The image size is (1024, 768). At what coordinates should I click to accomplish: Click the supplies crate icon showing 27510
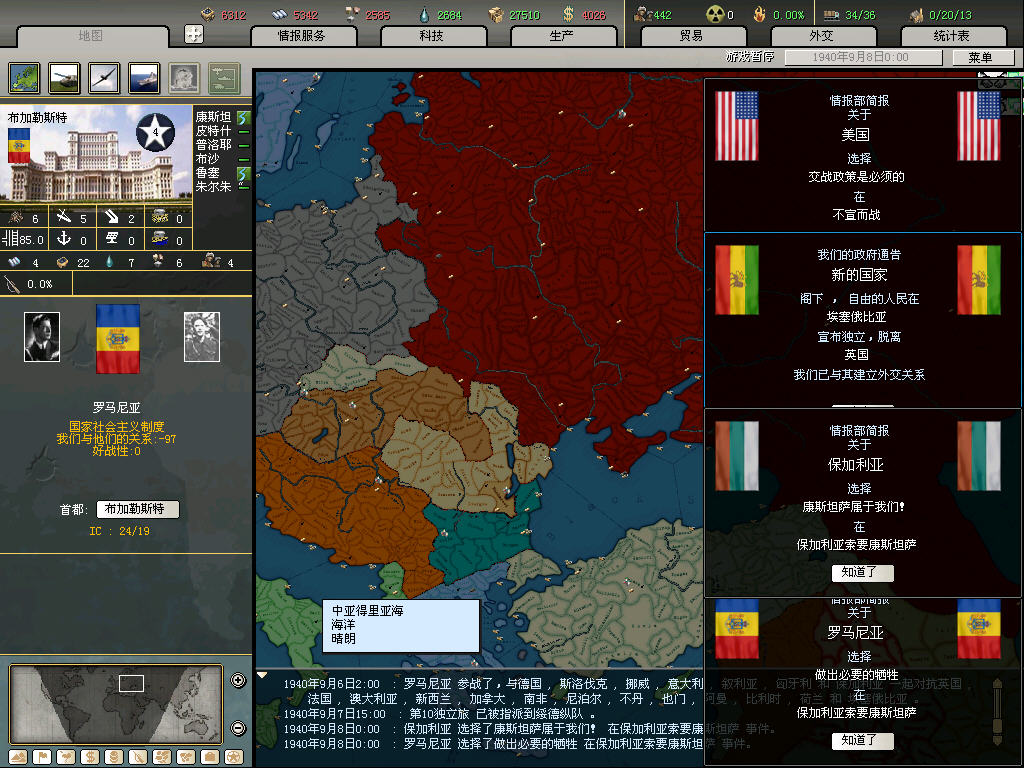496,14
